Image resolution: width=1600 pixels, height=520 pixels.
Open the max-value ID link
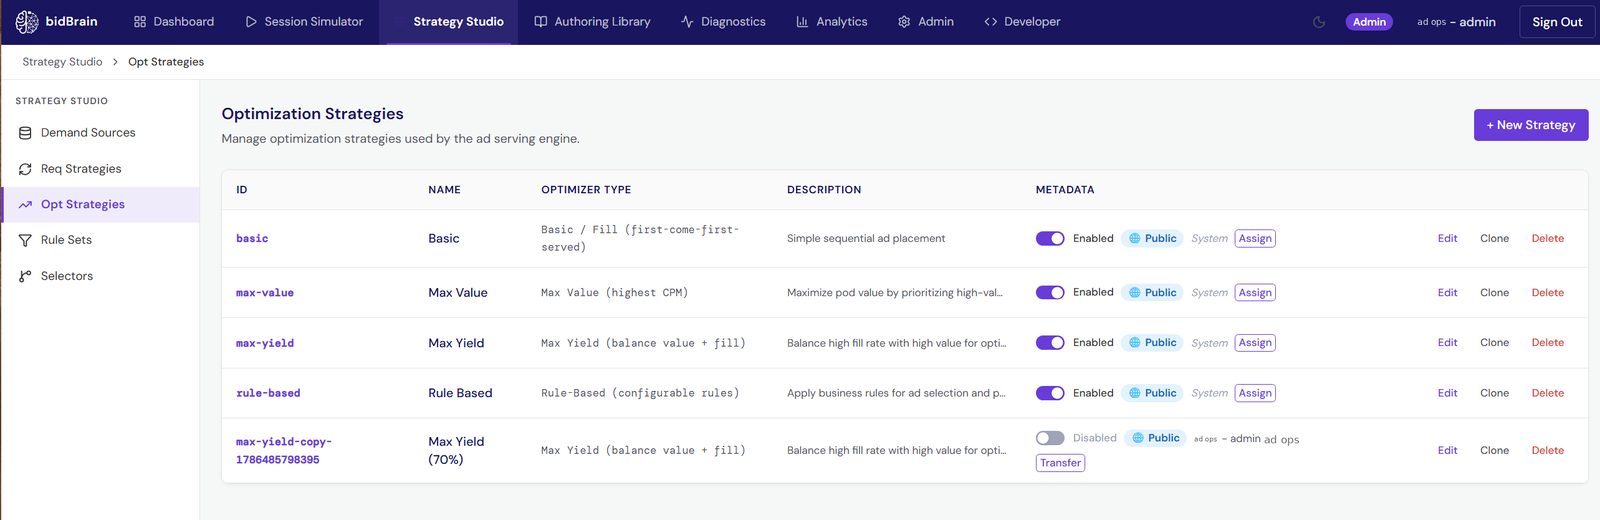click(265, 292)
